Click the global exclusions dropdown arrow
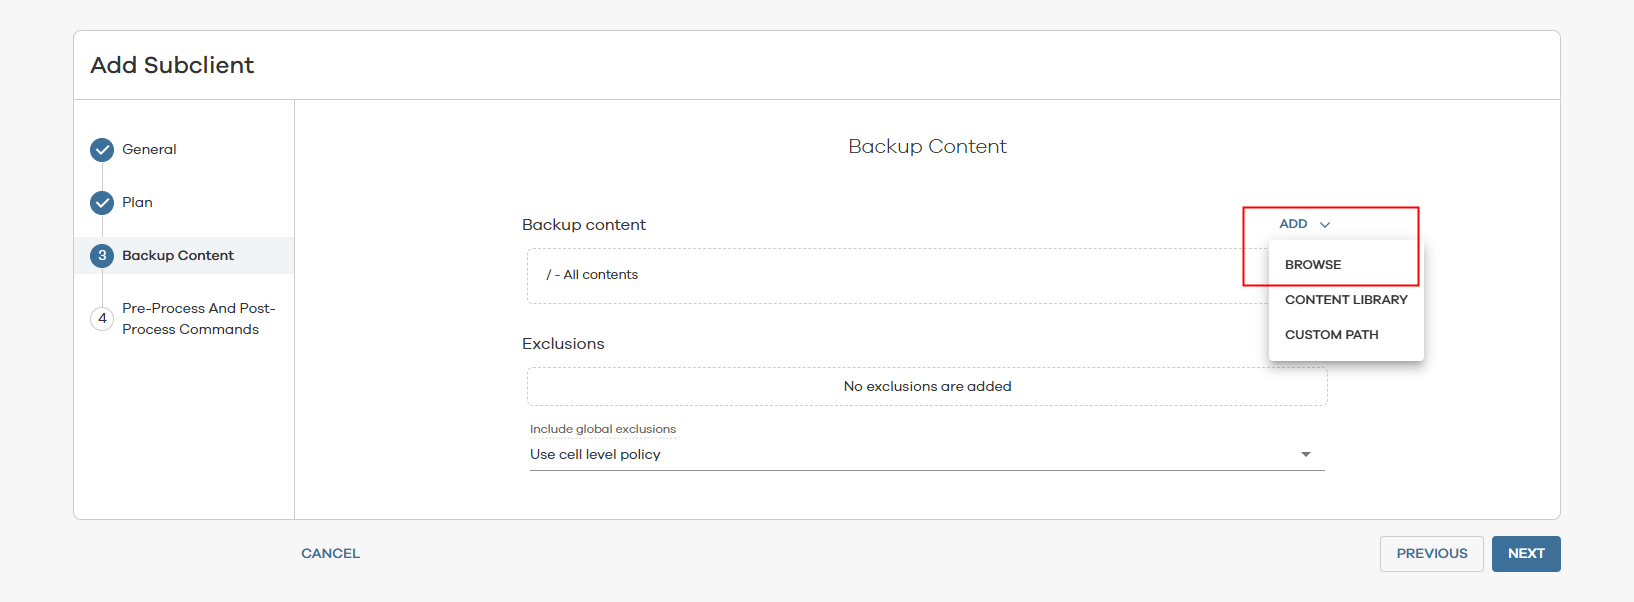Image resolution: width=1634 pixels, height=602 pixels. (x=1305, y=455)
